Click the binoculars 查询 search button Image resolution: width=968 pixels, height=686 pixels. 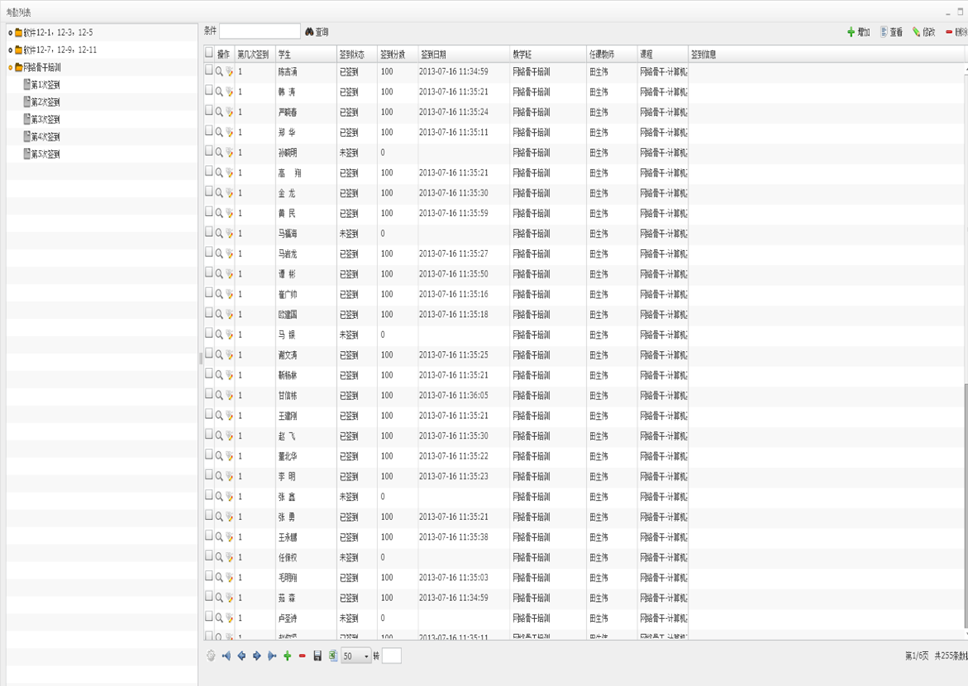tap(317, 31)
